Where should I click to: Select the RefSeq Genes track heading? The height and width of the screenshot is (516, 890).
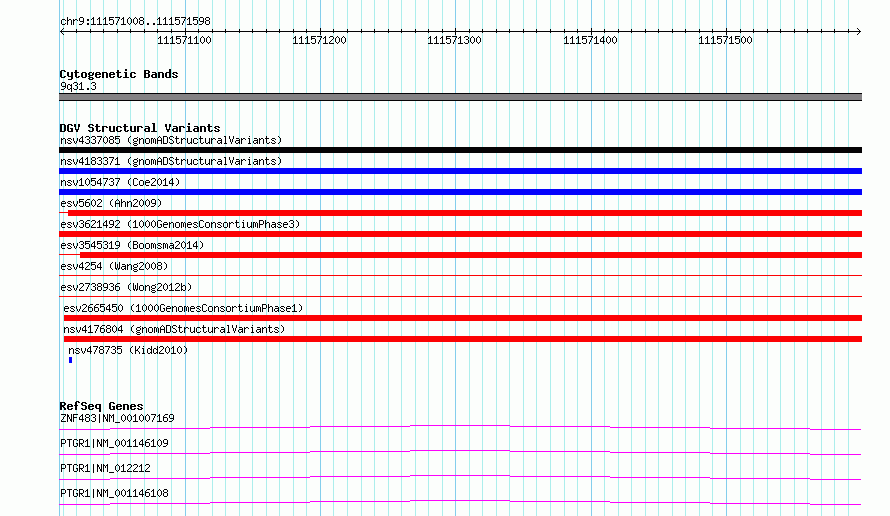click(101, 406)
